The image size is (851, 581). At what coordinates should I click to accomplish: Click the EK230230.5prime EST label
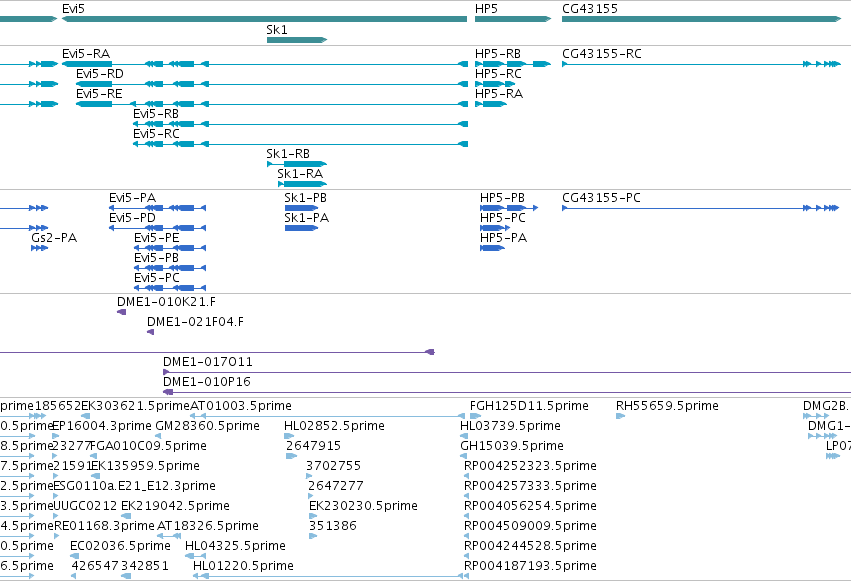(364, 506)
